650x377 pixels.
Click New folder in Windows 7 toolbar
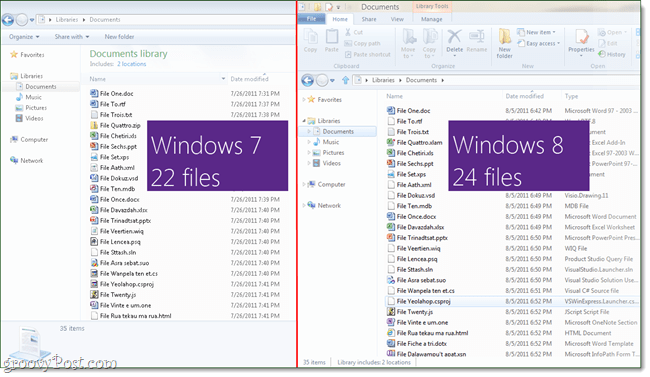tap(119, 36)
